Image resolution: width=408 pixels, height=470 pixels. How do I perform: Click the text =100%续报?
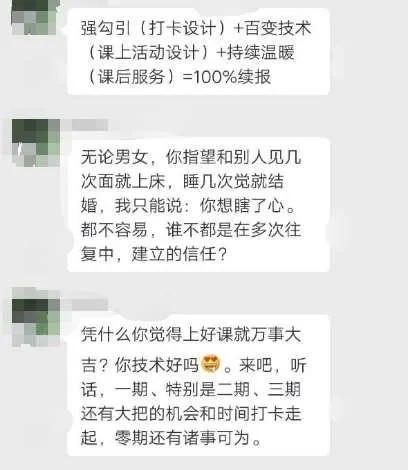coord(227,77)
